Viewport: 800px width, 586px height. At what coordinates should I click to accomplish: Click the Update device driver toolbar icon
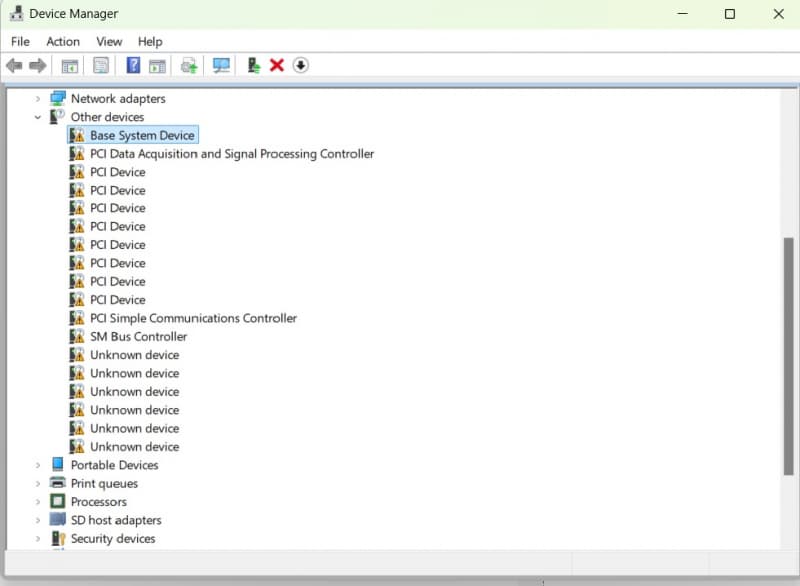pos(254,66)
